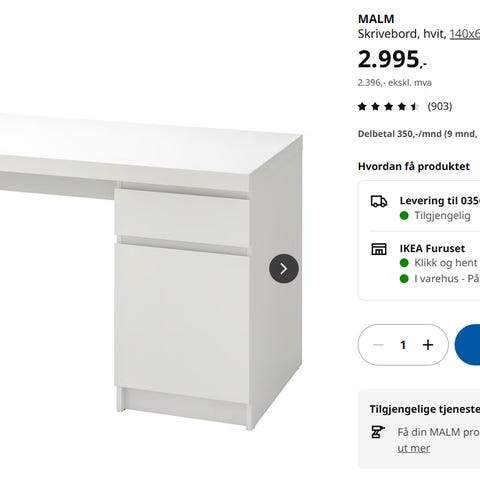Open the star rating reviews
The height and width of the screenshot is (480, 480).
pyautogui.click(x=388, y=107)
